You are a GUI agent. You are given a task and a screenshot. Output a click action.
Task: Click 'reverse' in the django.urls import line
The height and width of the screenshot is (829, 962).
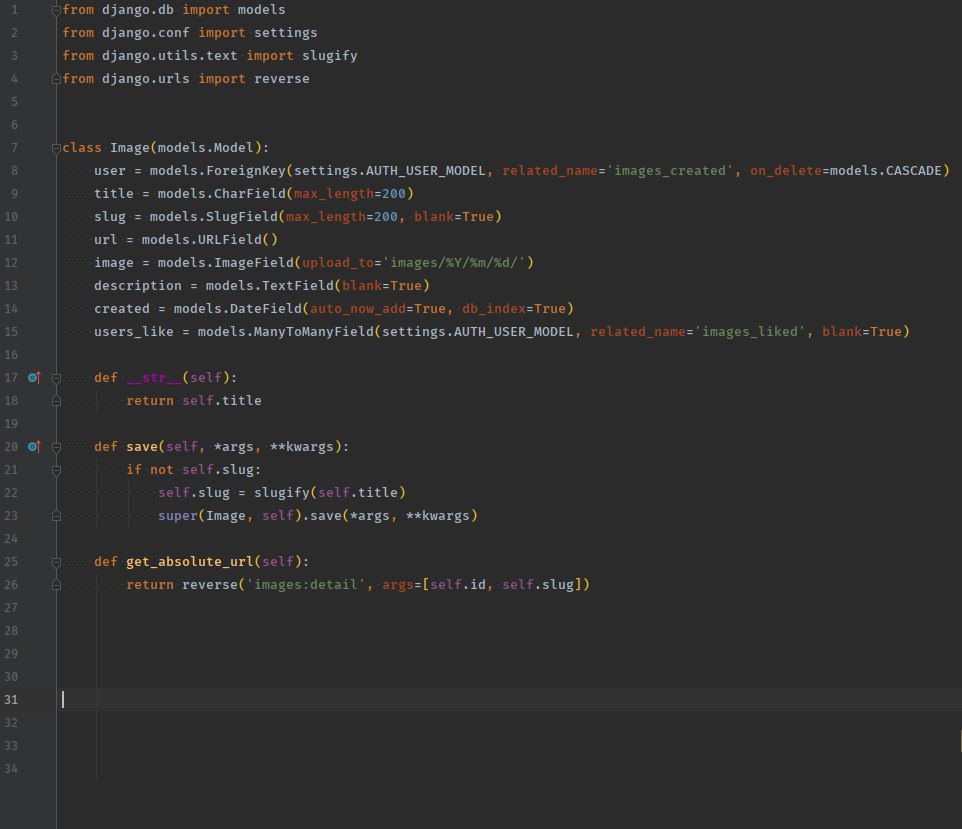tap(282, 79)
